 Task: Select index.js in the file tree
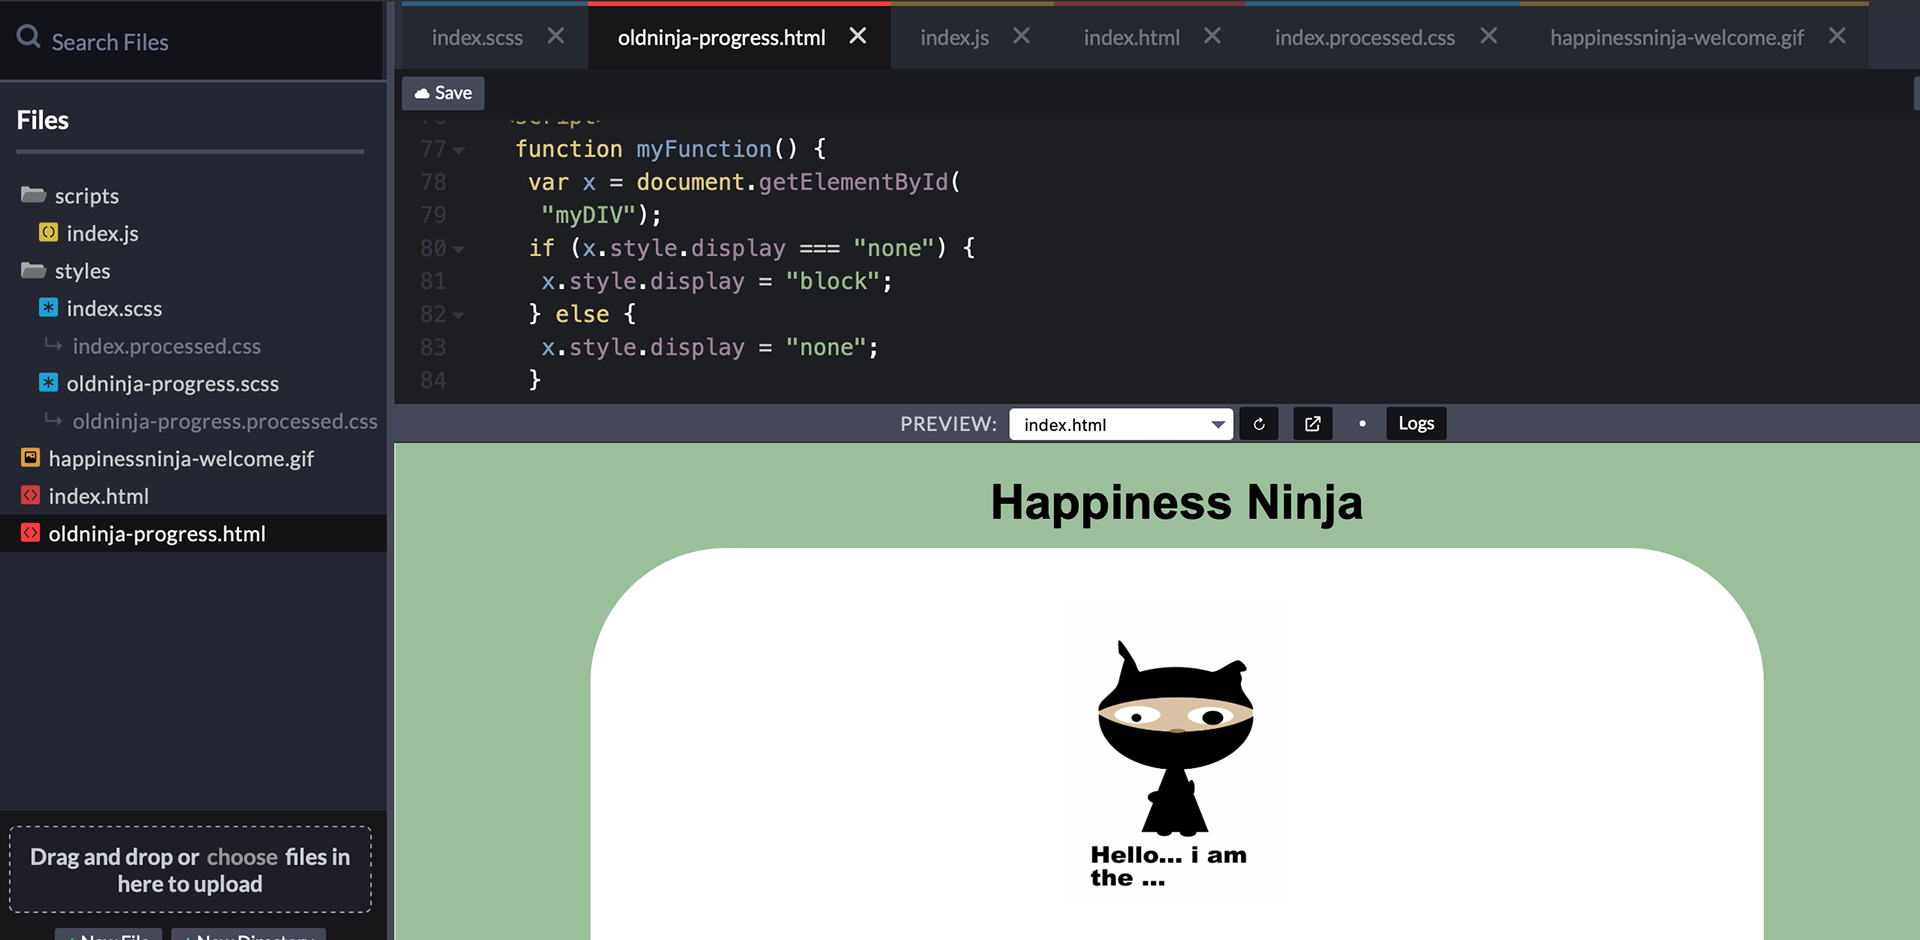click(102, 233)
